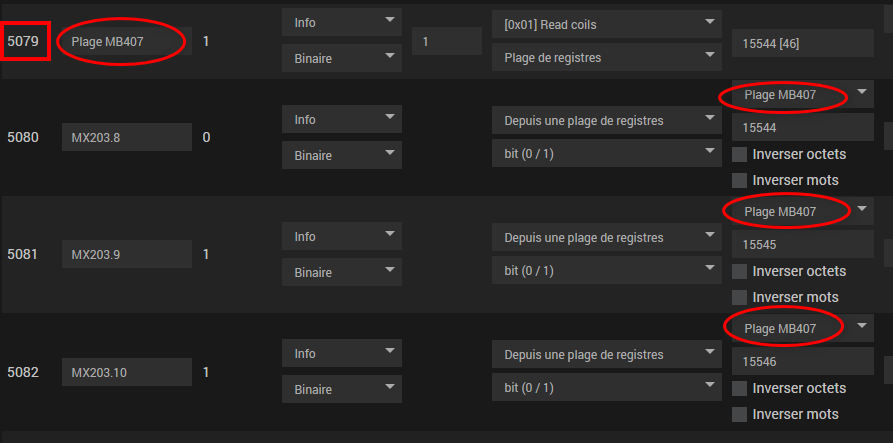893x443 pixels.
Task: Enable Inverser mots for MX203.8
Action: pyautogui.click(x=740, y=180)
